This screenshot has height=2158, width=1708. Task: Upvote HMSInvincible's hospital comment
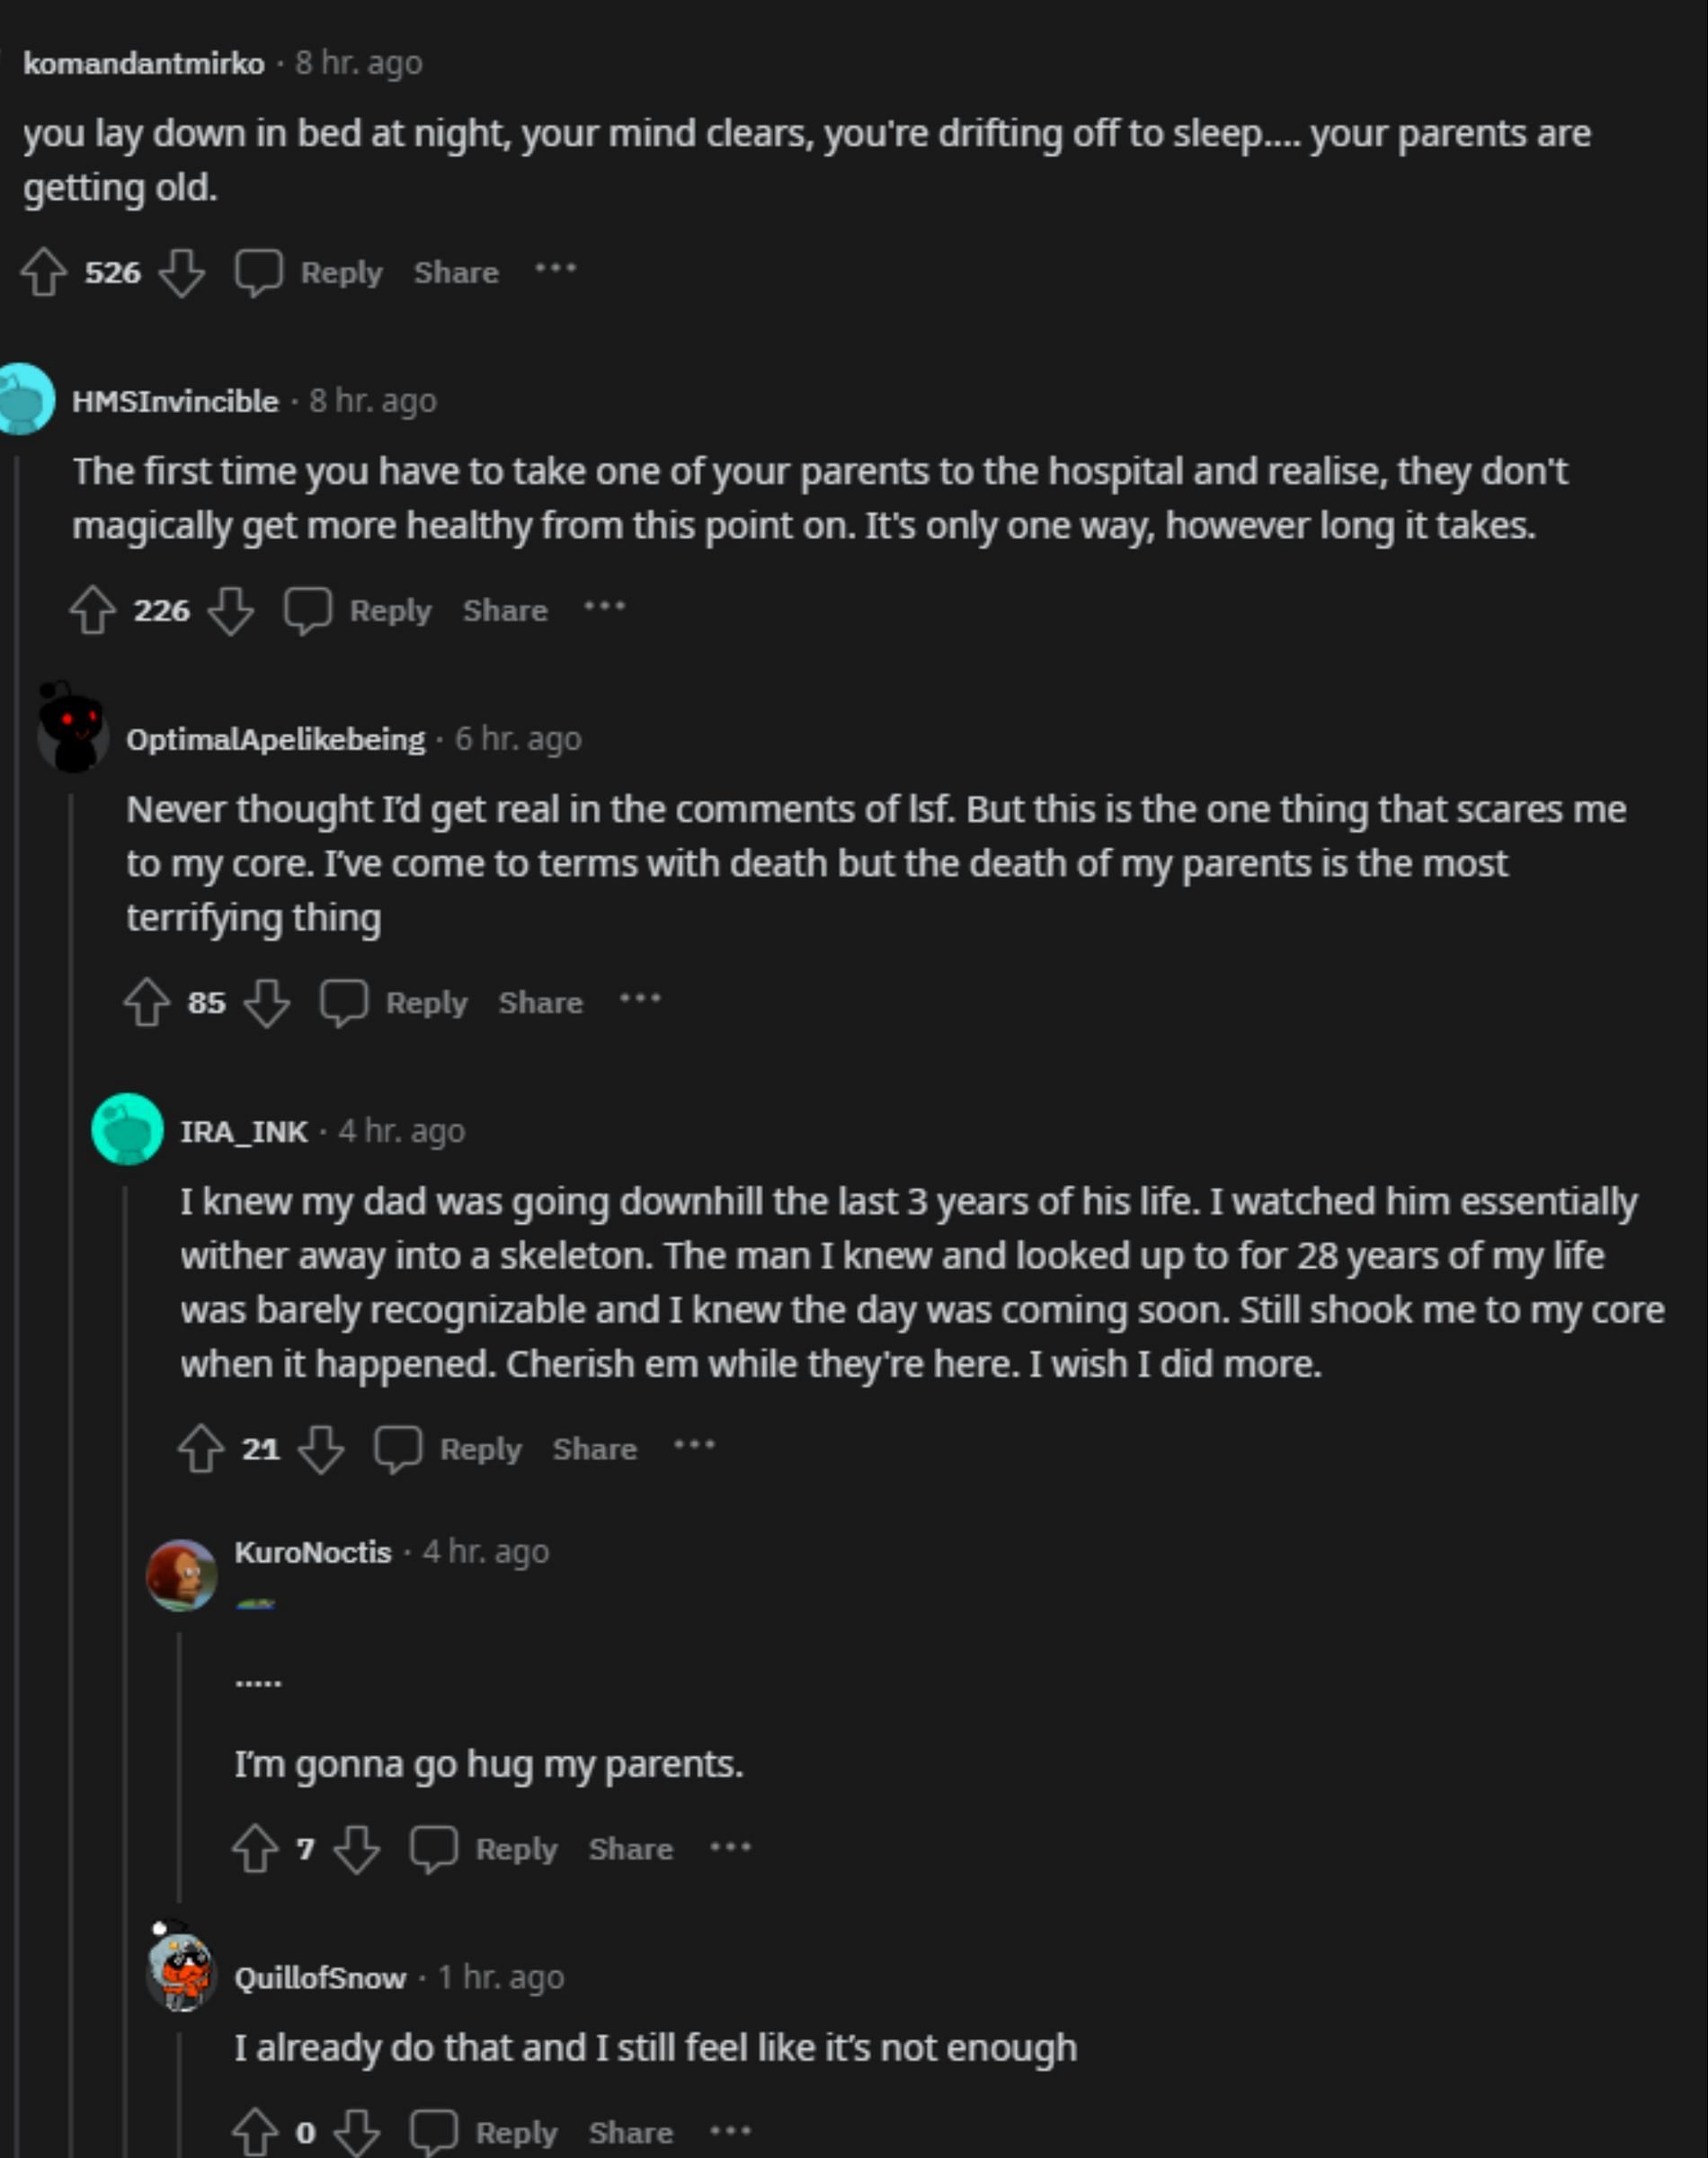click(92, 610)
